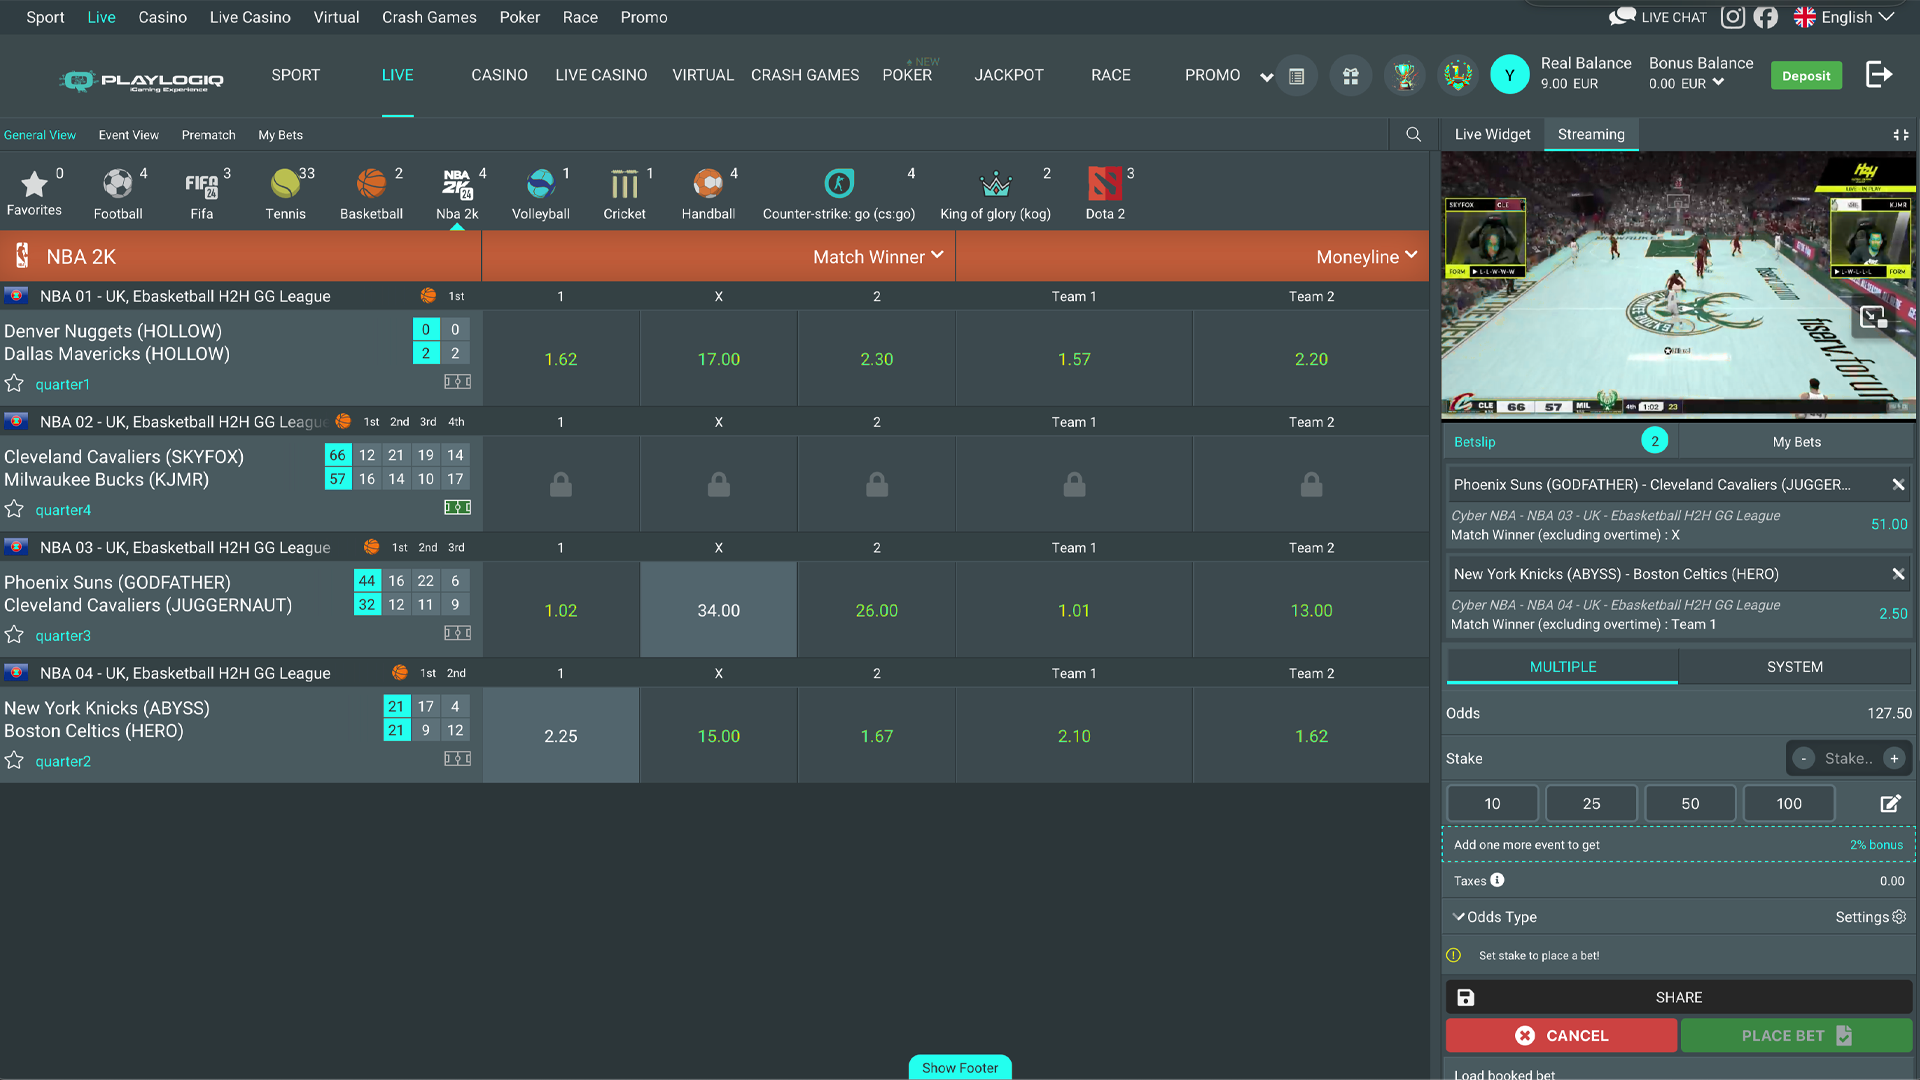The height and width of the screenshot is (1080, 1920).
Task: Open the trophy tournaments icon
Action: (x=1405, y=75)
